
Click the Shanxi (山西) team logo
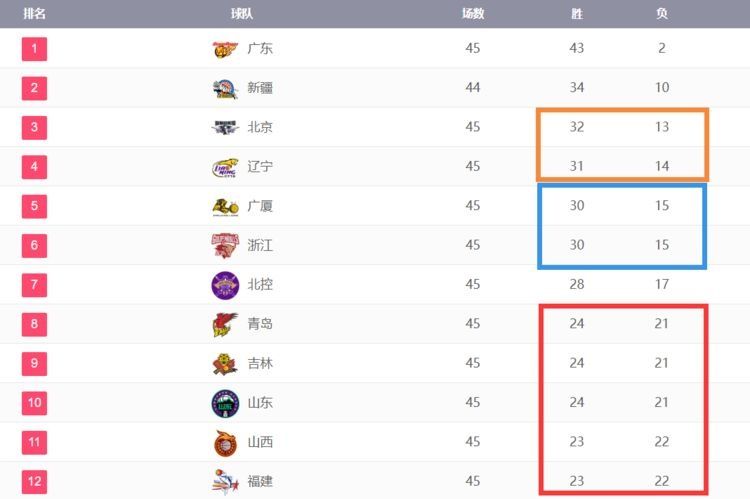tap(225, 442)
